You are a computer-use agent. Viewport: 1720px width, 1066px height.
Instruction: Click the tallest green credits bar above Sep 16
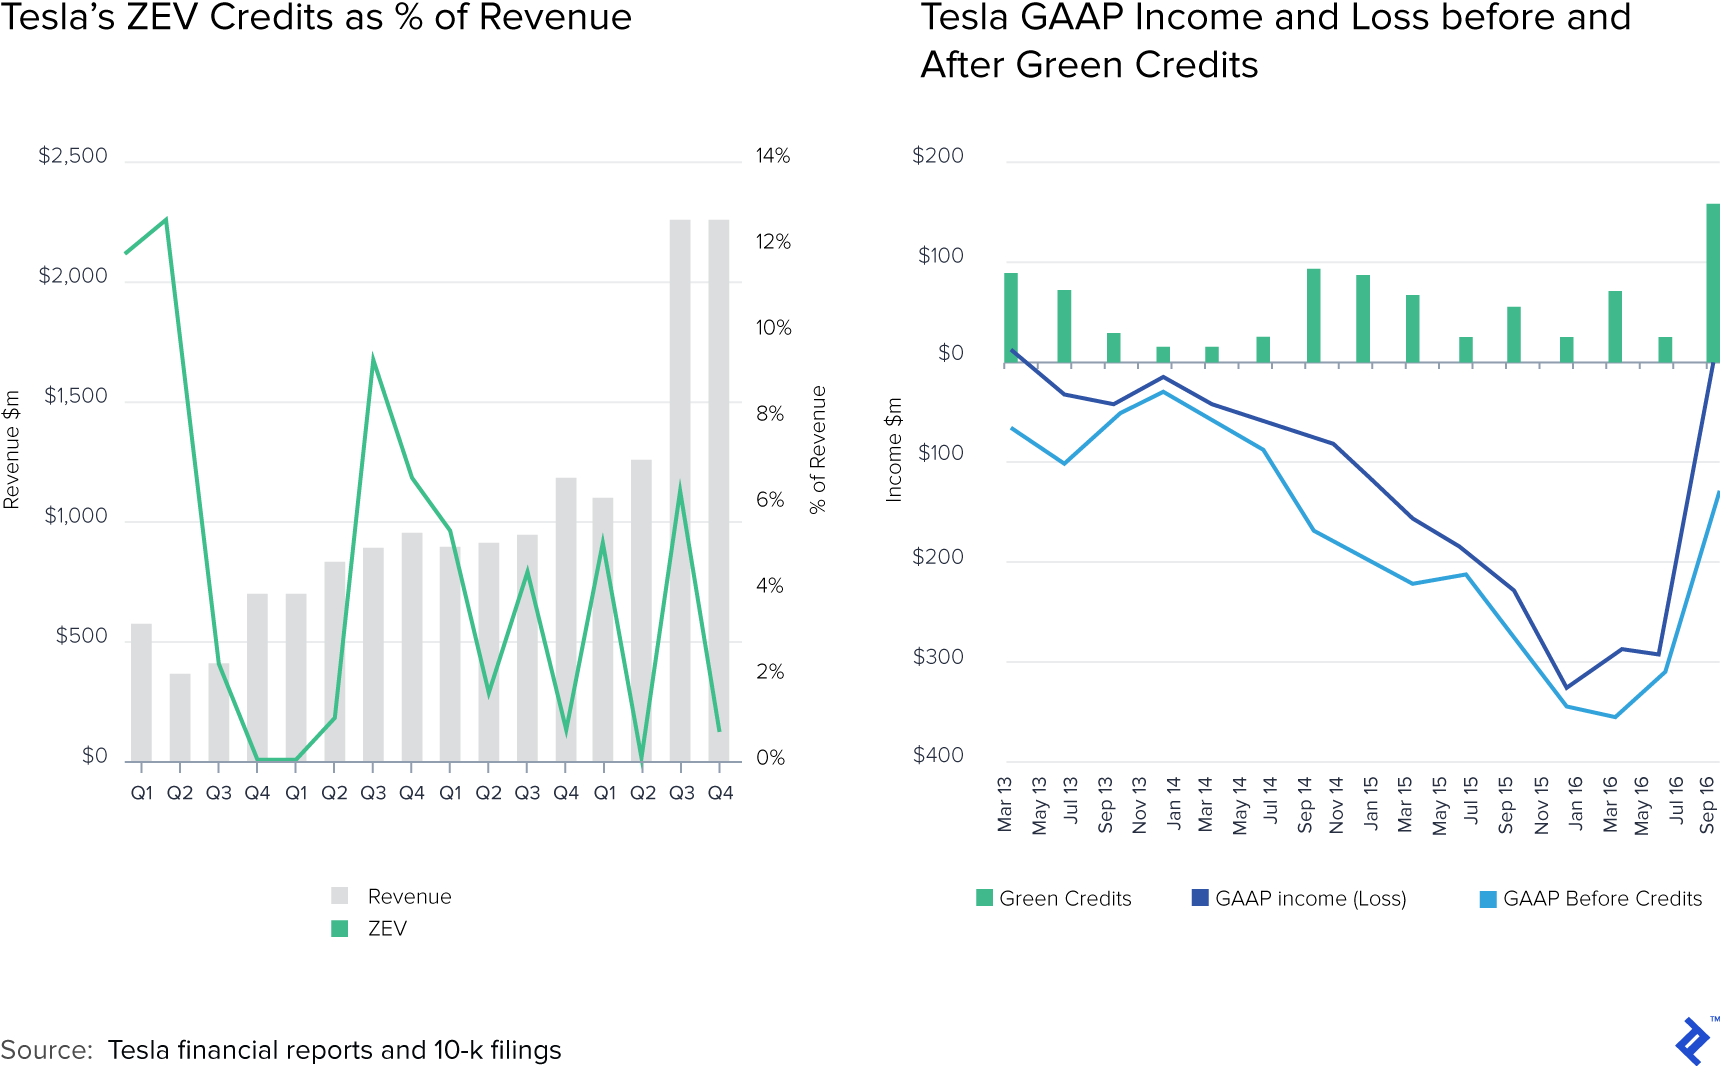pyautogui.click(x=1713, y=283)
